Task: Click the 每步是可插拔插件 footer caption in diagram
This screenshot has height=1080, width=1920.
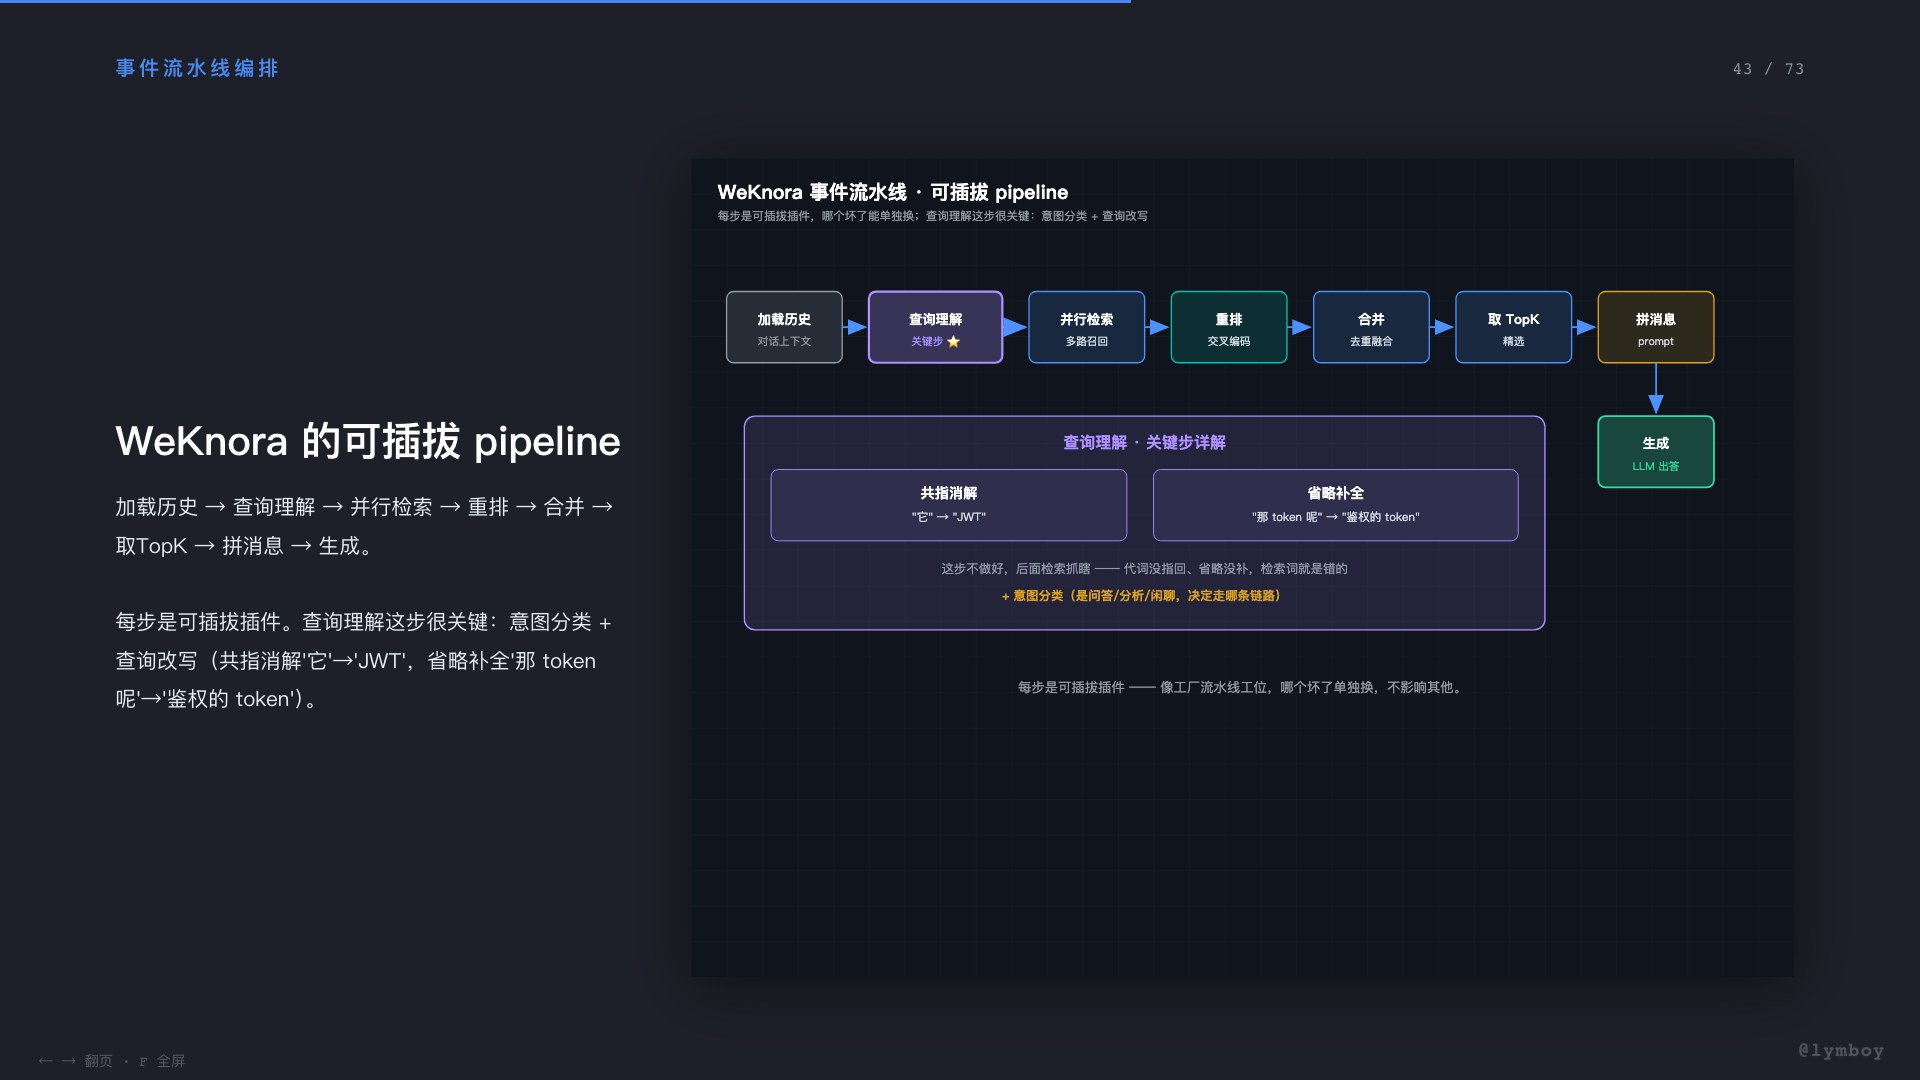Action: tap(1242, 687)
